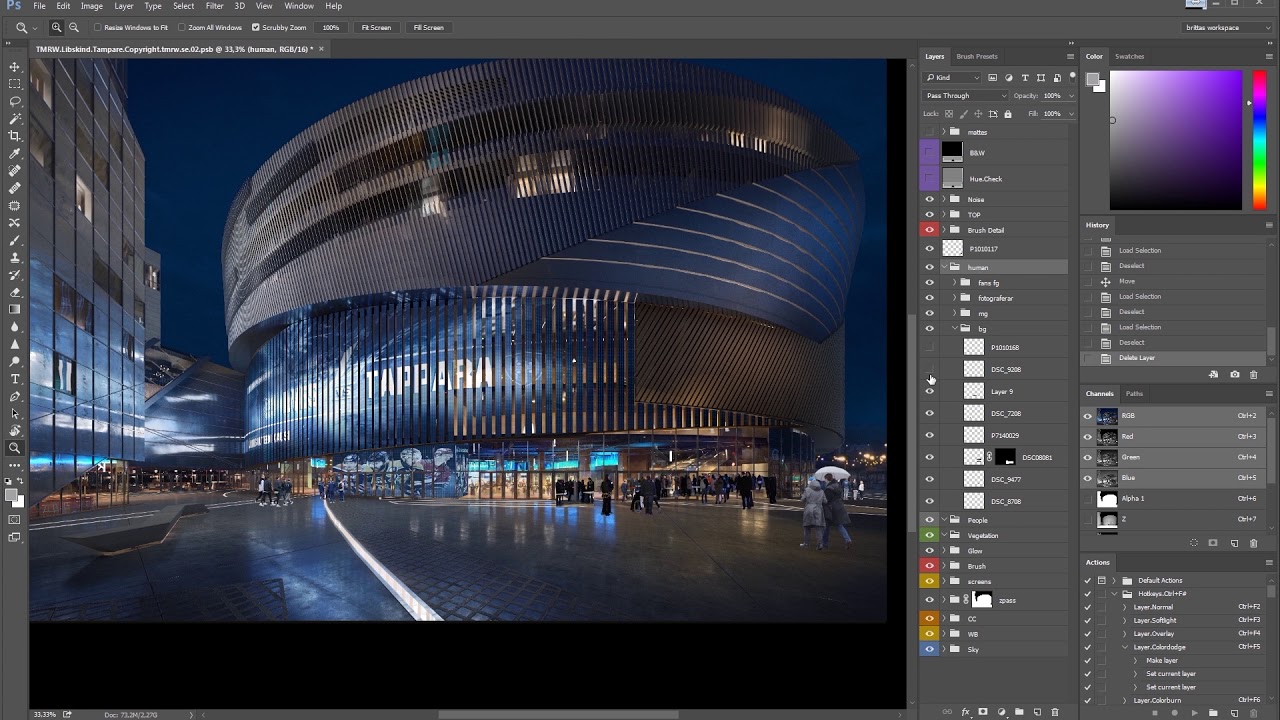
Task: Enable Zoom All Windows checkbox
Action: [181, 27]
